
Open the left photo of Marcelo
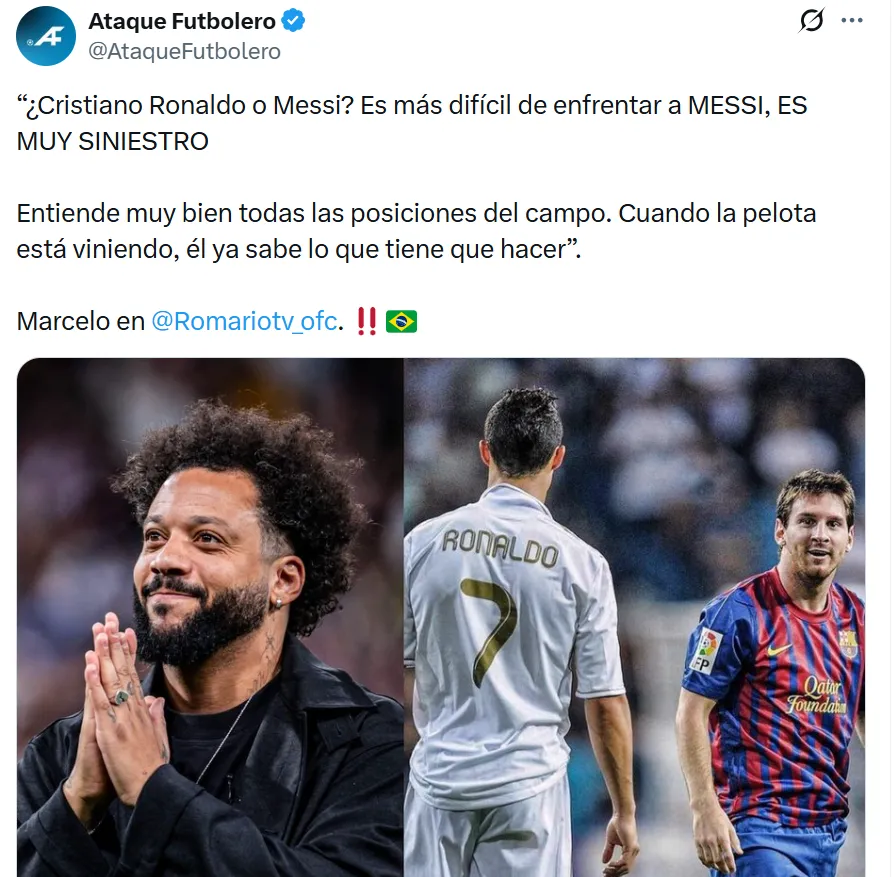pyautogui.click(x=210, y=617)
